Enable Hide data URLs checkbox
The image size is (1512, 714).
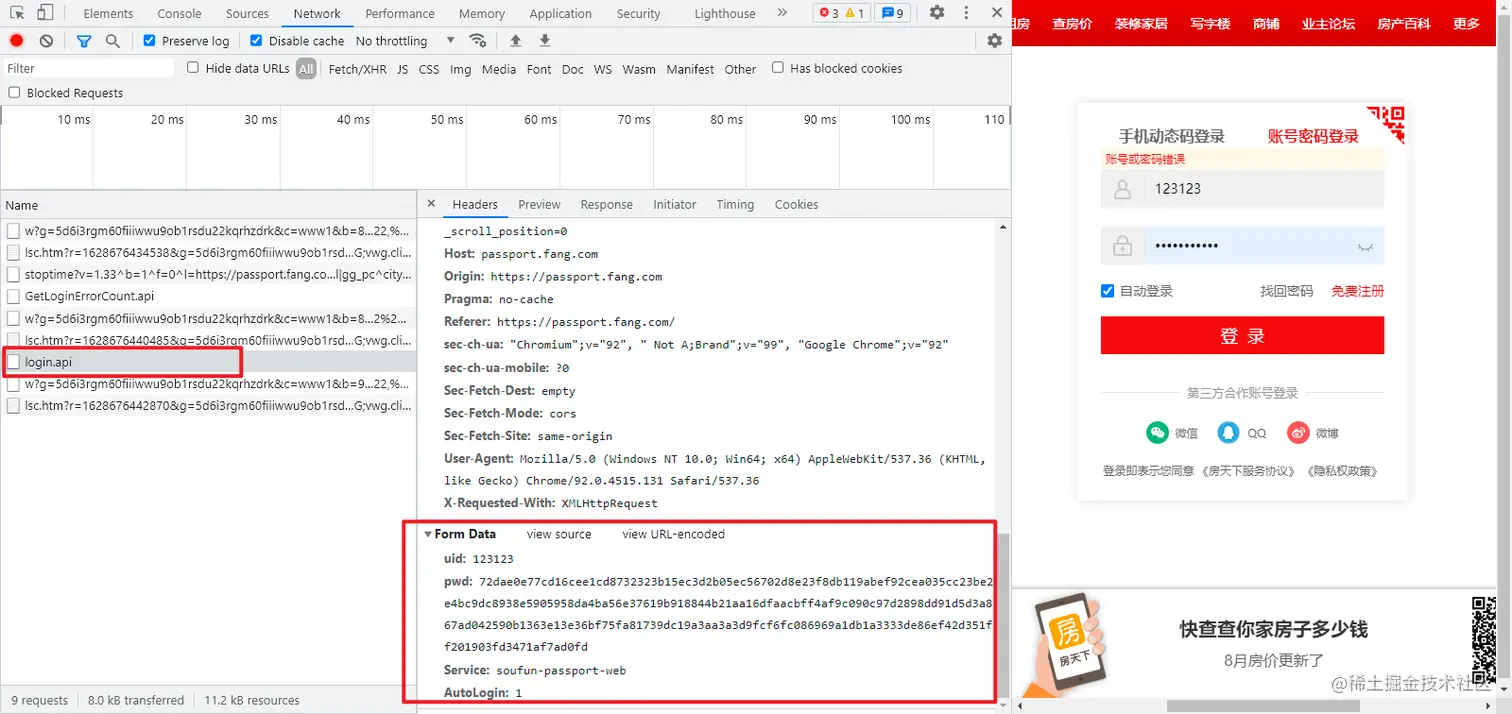click(x=194, y=68)
